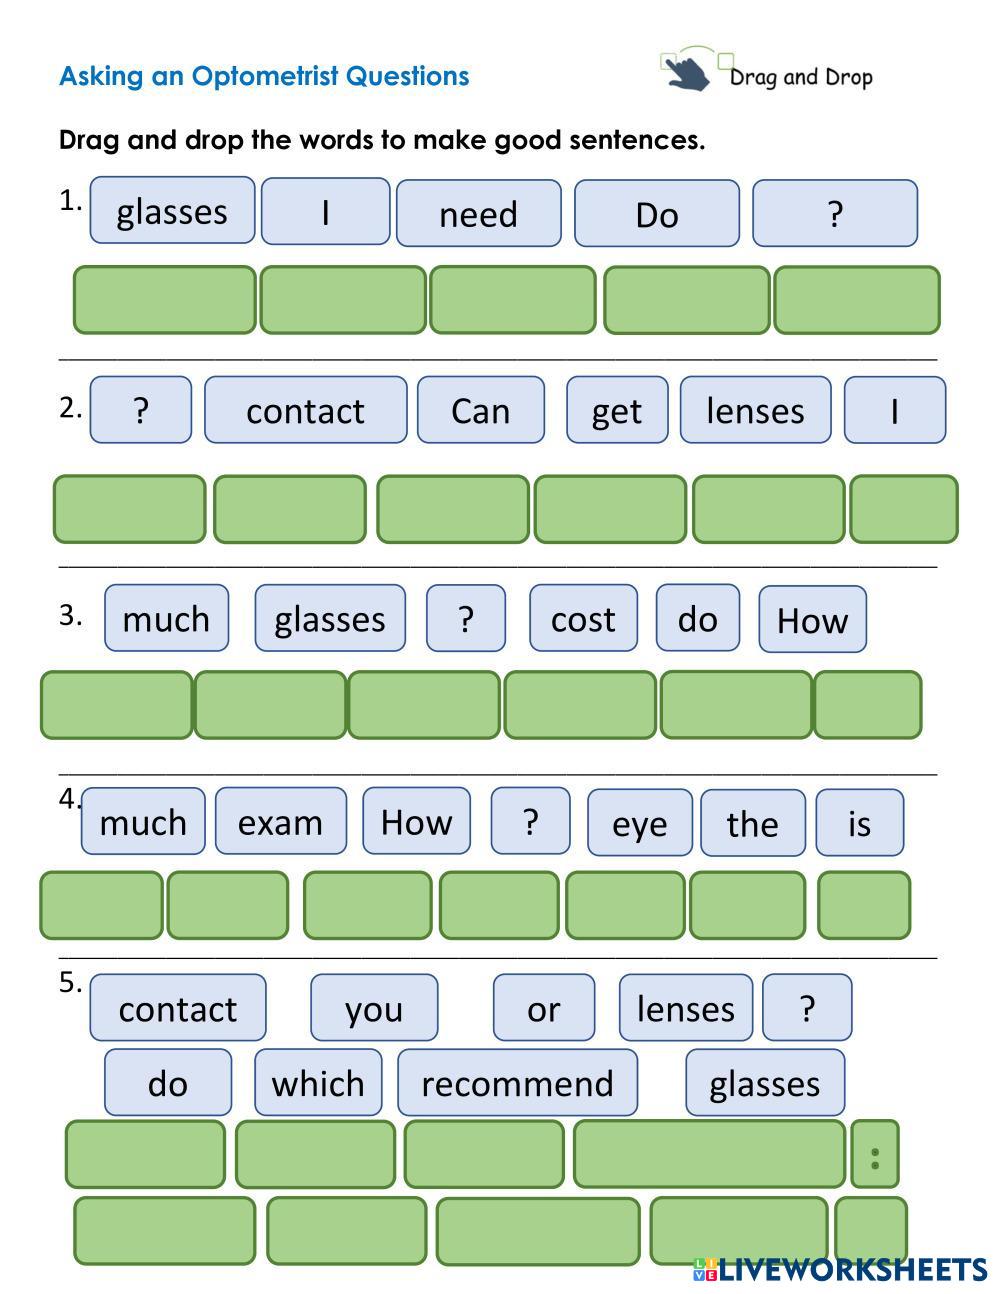
Task: Click the 'or' word tile
Action: click(543, 1008)
